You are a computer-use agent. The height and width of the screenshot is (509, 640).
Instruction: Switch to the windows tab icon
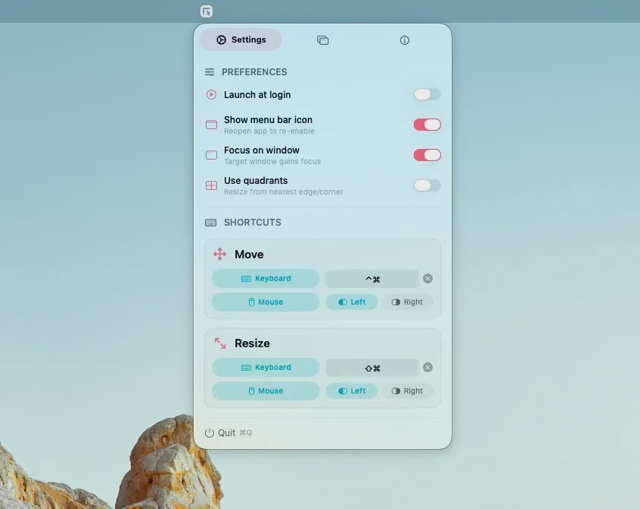pyautogui.click(x=323, y=40)
